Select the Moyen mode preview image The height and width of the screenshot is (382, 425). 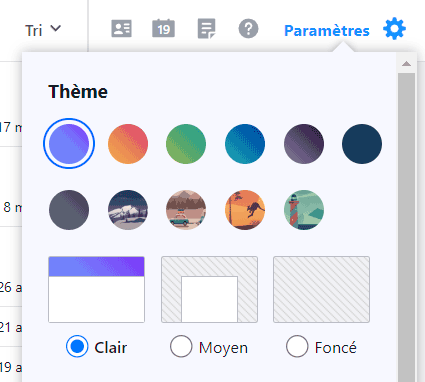click(x=209, y=289)
